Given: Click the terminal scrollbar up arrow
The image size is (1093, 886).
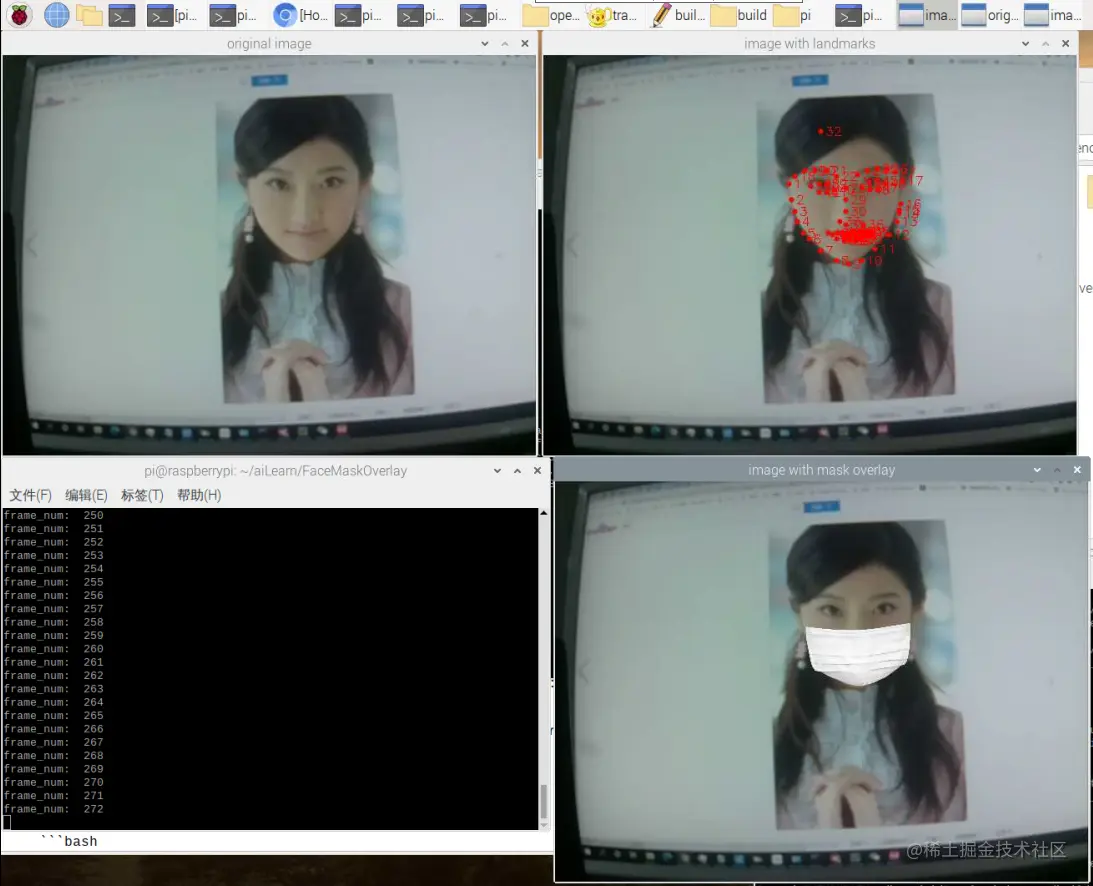Looking at the screenshot, I should (544, 513).
